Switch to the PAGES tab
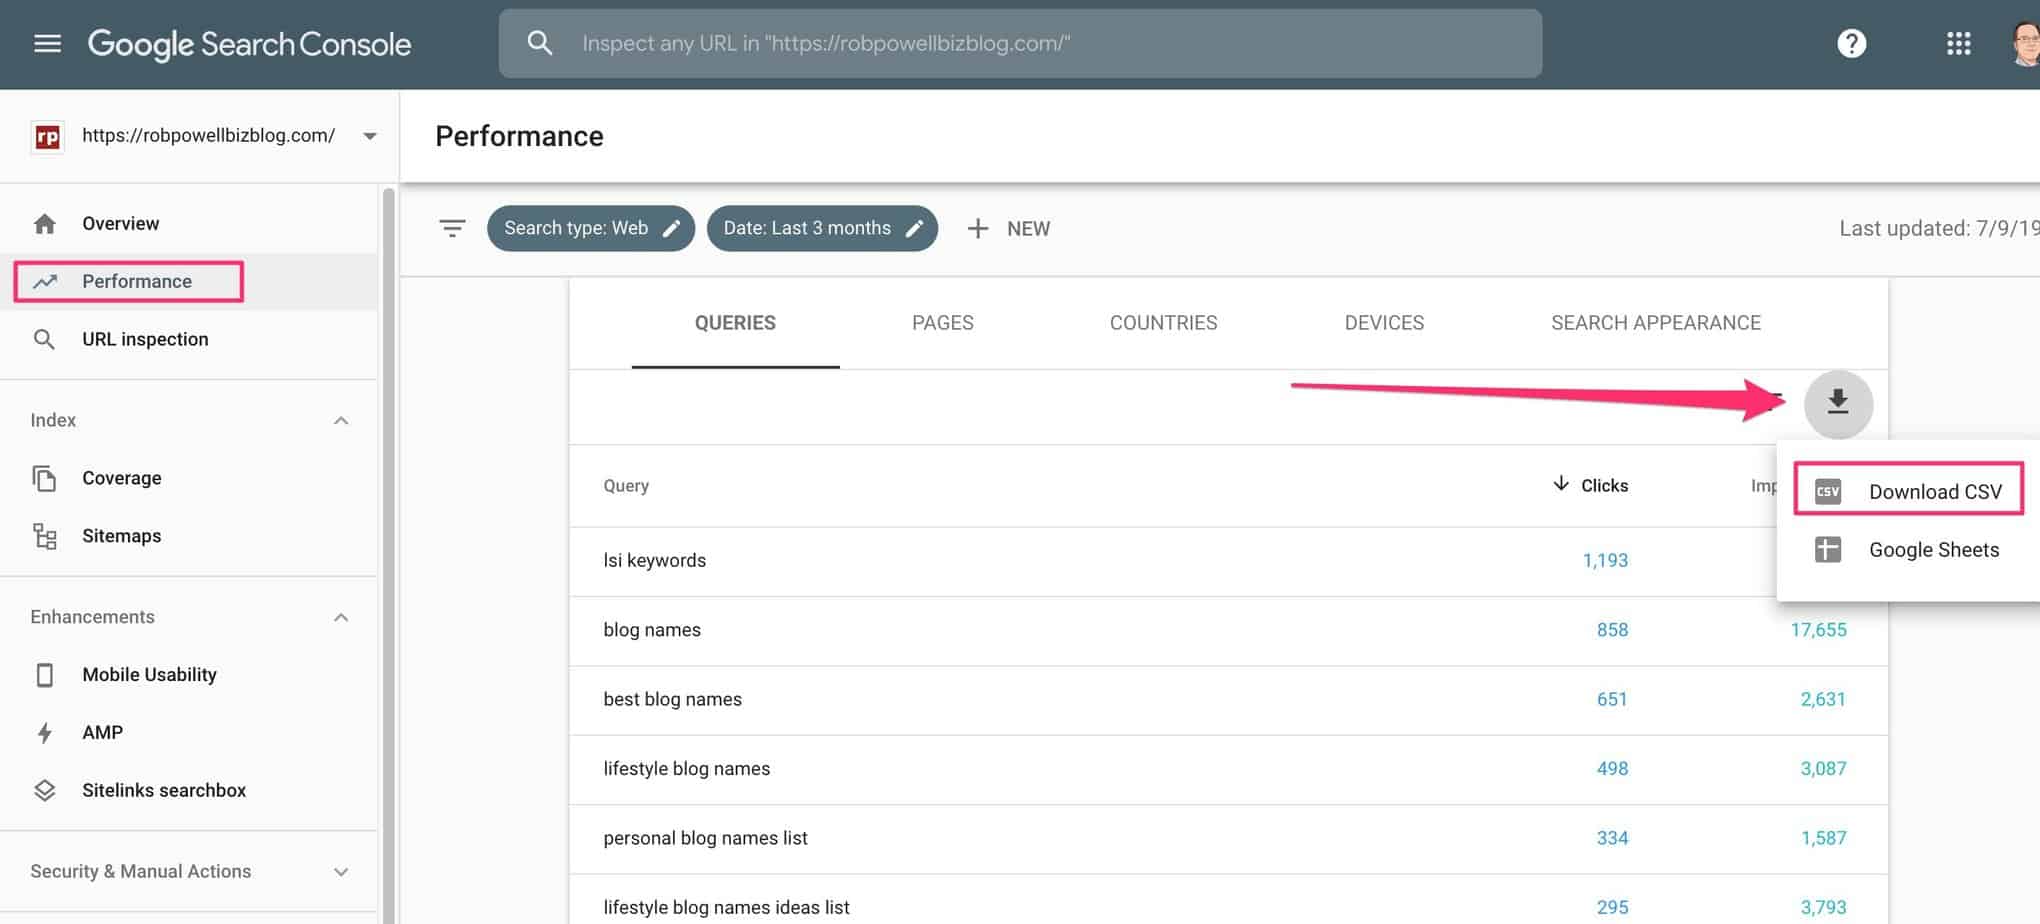 pyautogui.click(x=942, y=322)
